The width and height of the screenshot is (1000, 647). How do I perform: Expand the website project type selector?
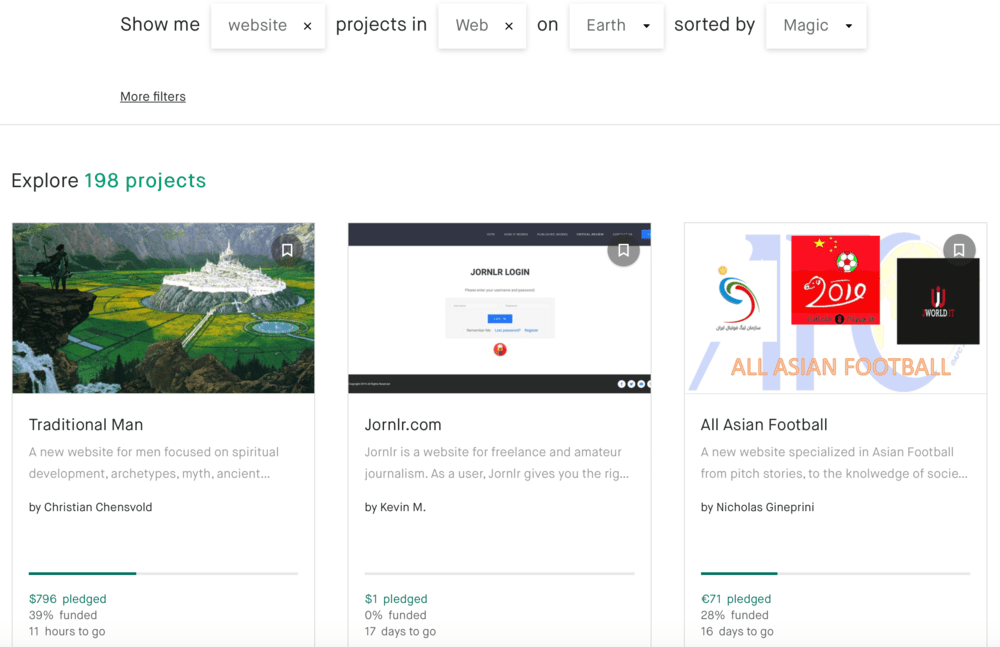[x=257, y=25]
